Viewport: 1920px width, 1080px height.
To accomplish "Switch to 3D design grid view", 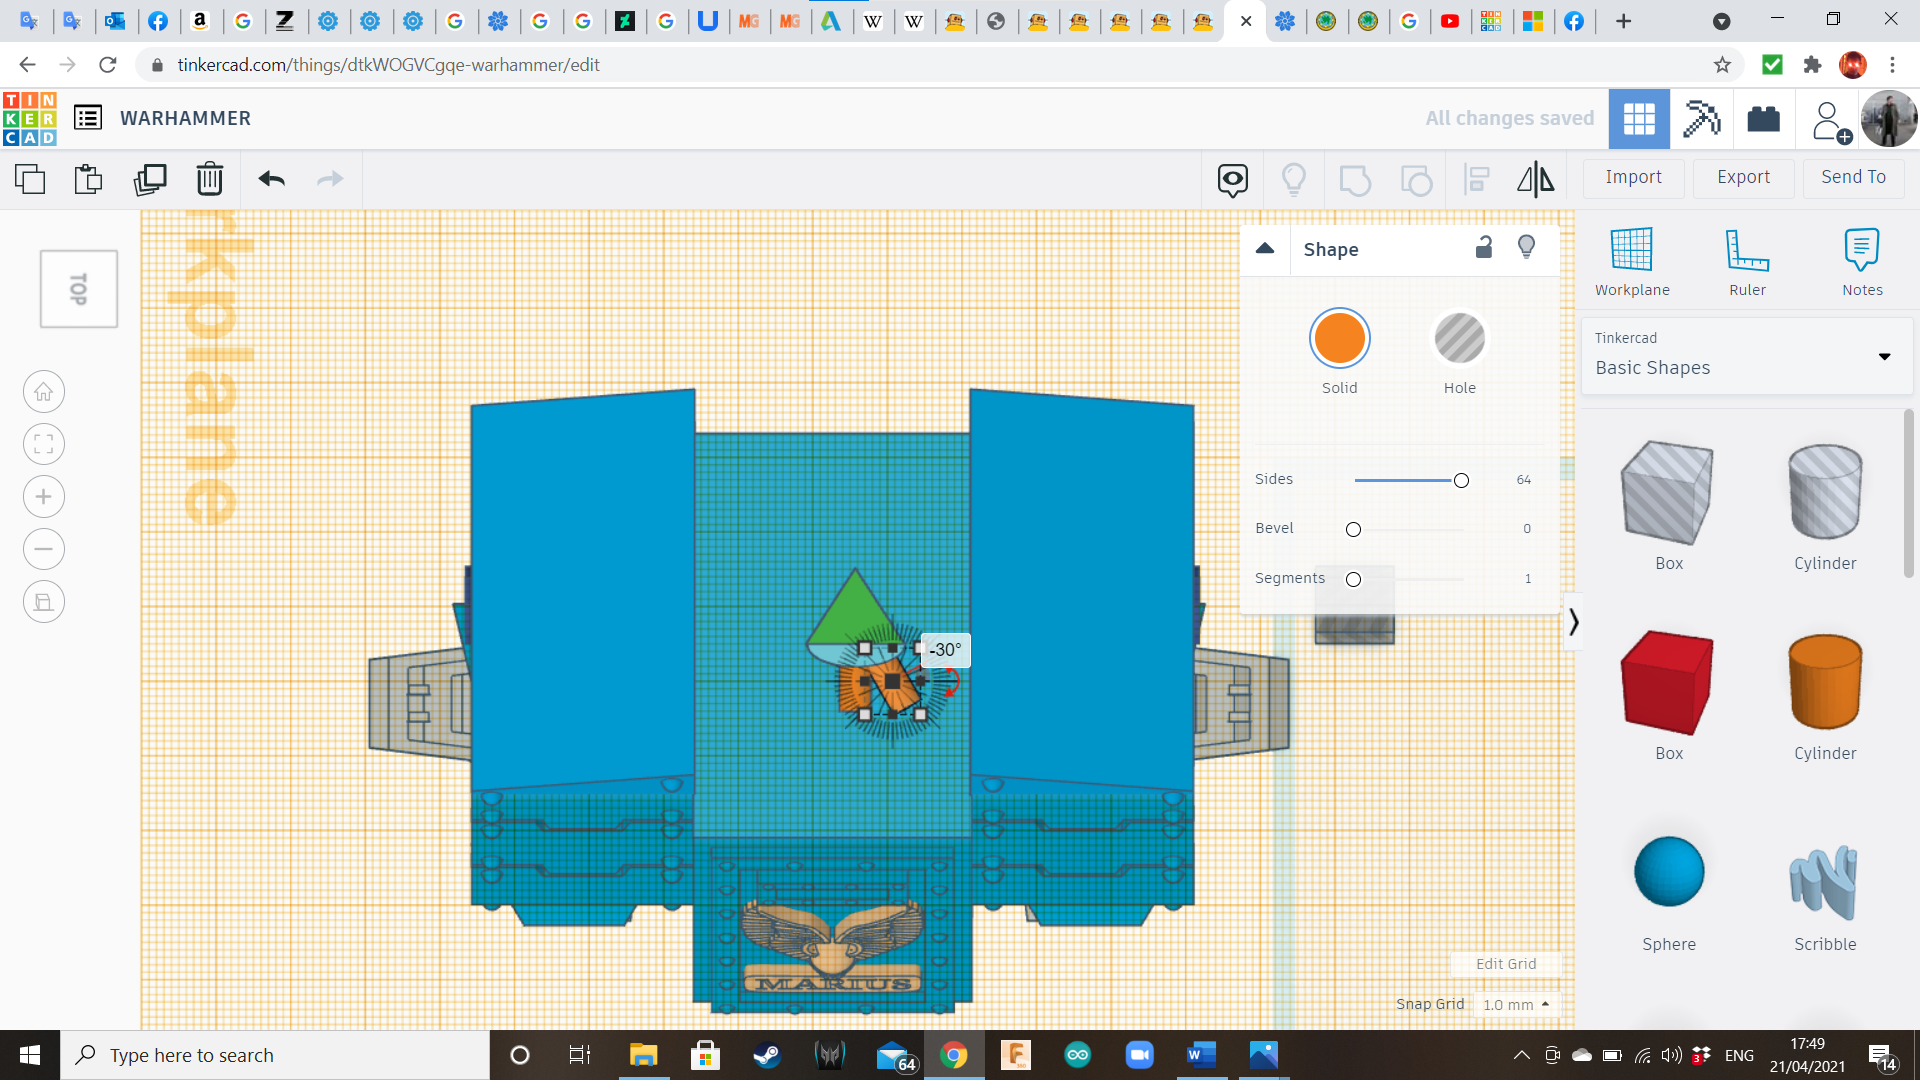I will [1639, 119].
